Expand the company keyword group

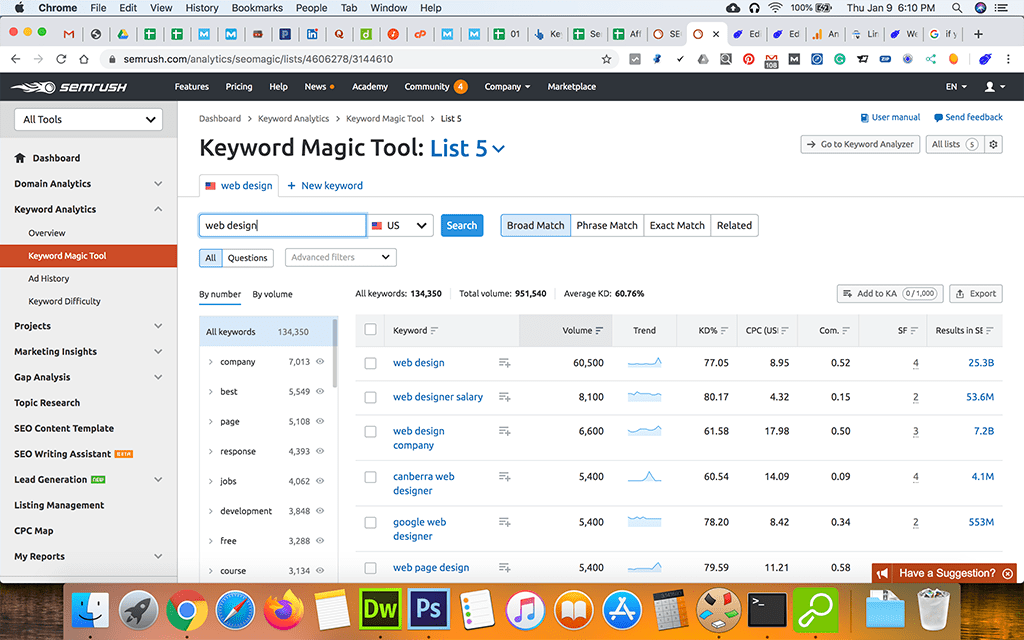[210, 362]
